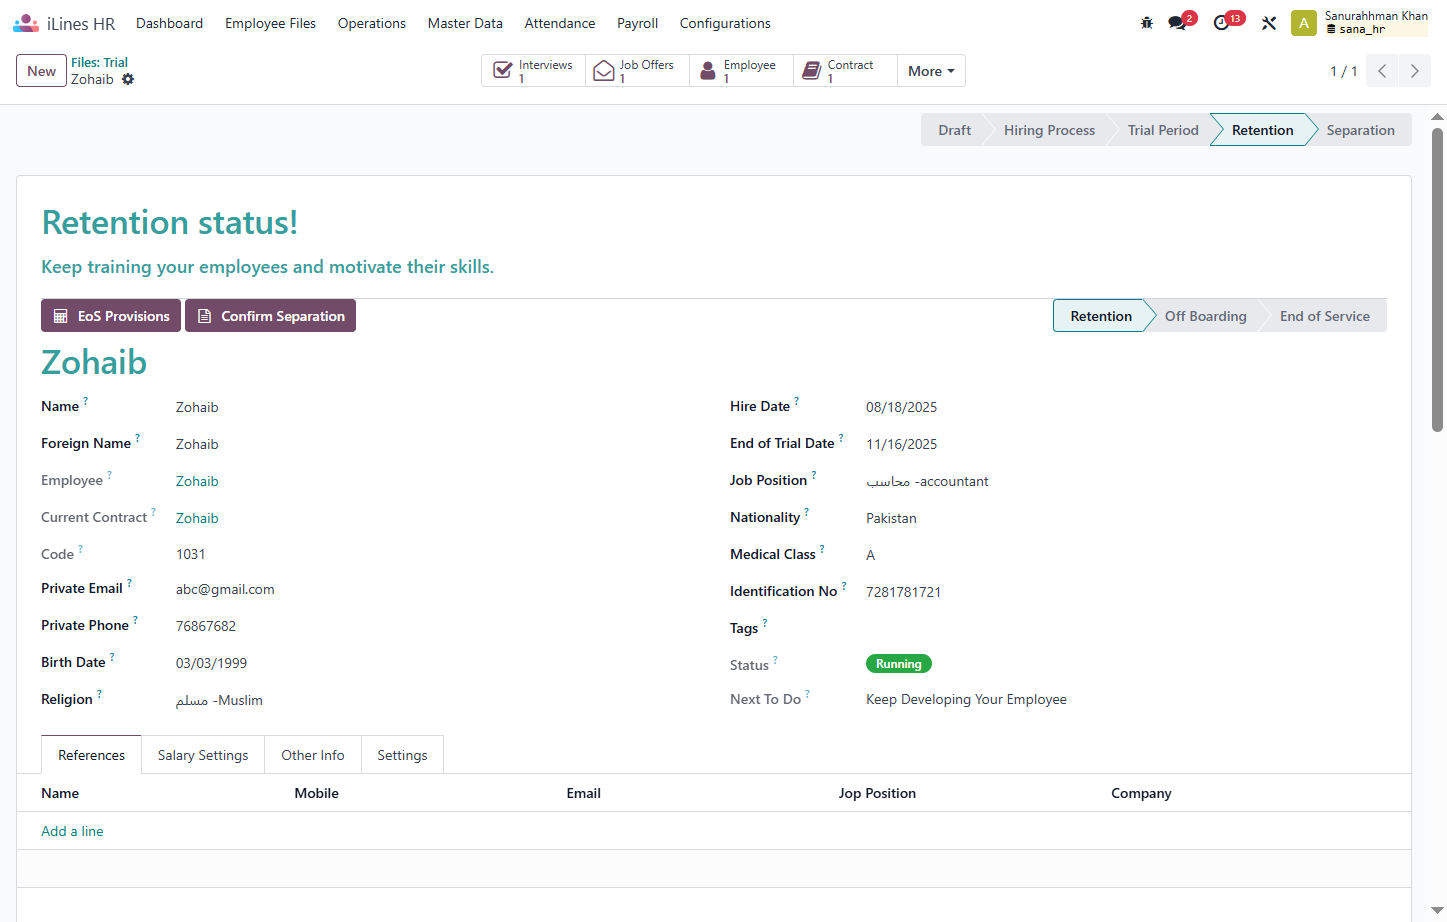Click the Add a line link
Viewport: 1447px width, 922px height.
click(72, 831)
